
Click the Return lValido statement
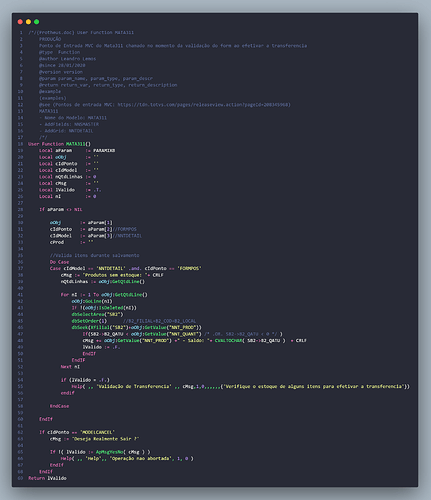(47, 478)
